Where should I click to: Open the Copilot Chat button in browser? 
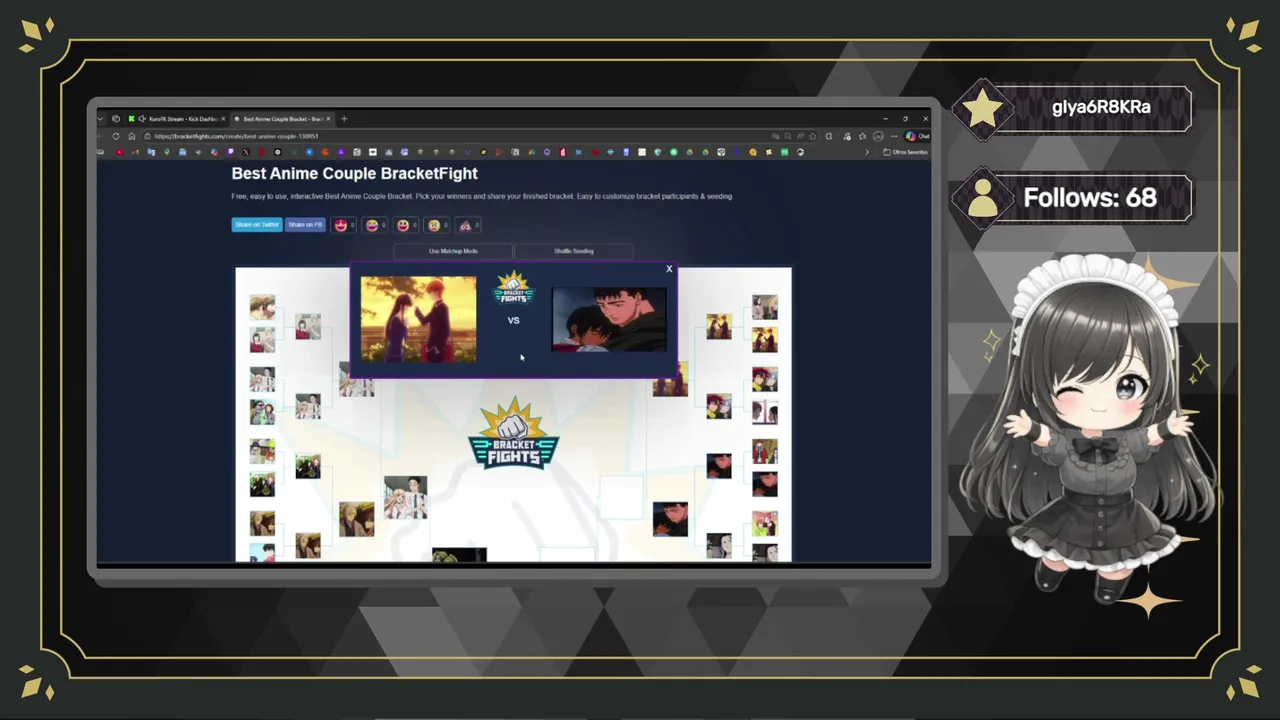pyautogui.click(x=917, y=136)
